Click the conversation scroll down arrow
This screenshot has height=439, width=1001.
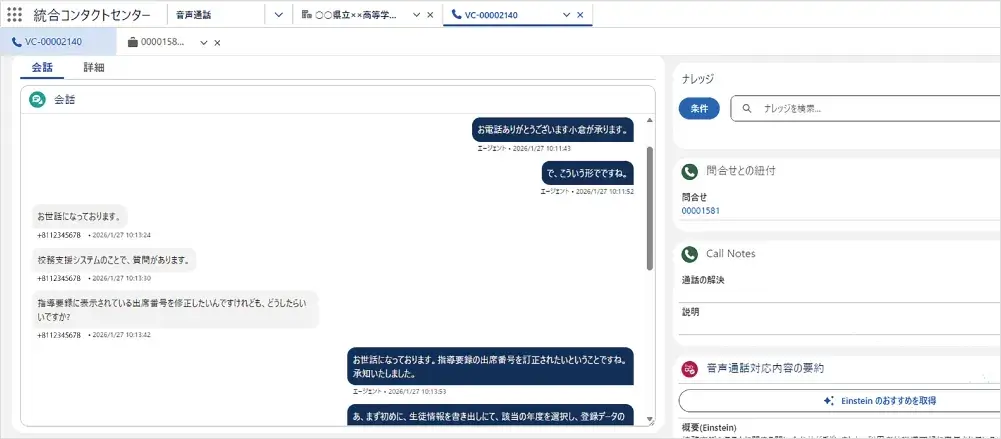(x=650, y=419)
